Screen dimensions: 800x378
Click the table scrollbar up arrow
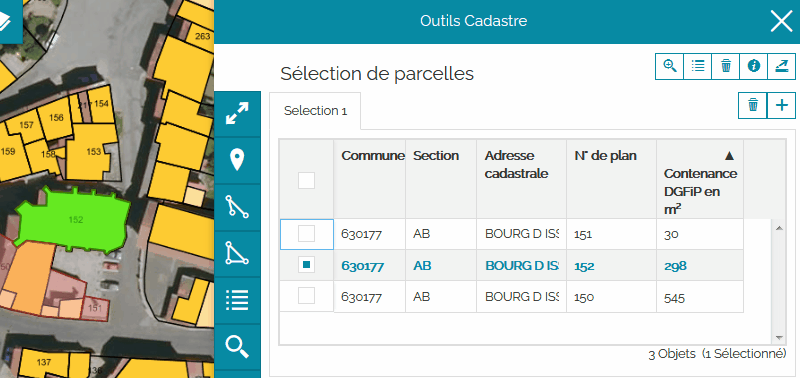779,228
